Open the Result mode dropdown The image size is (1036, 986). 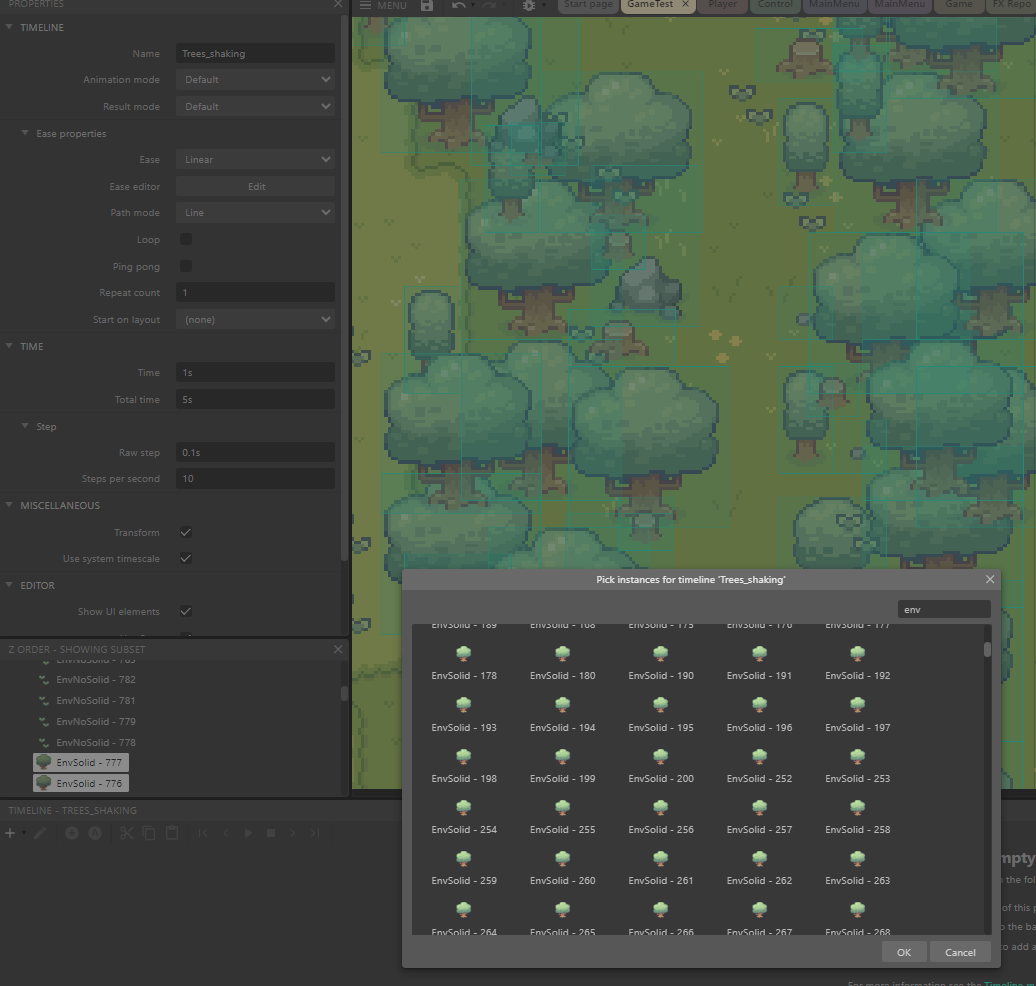(255, 106)
